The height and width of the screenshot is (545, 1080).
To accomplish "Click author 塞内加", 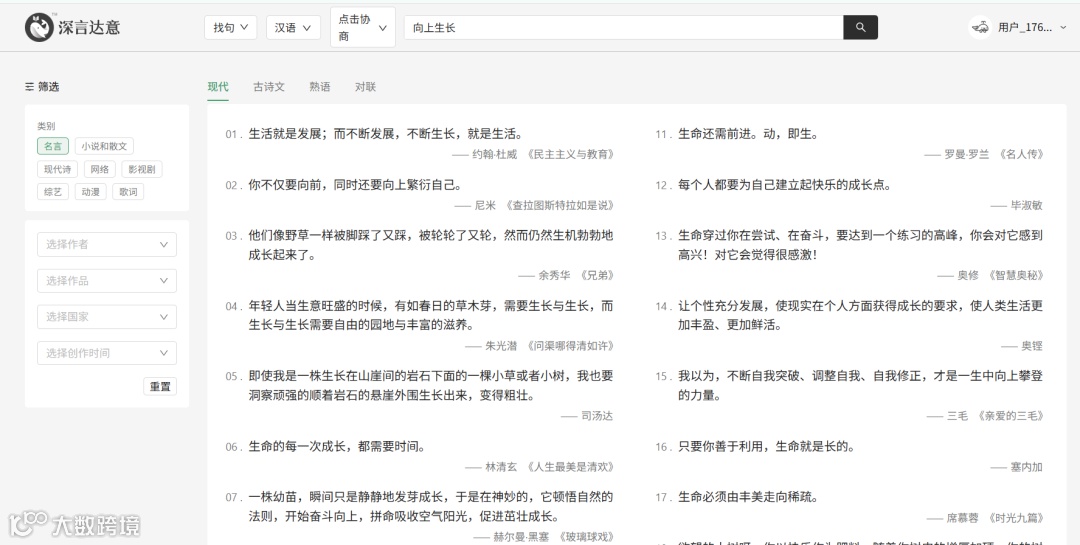I will coord(1026,467).
